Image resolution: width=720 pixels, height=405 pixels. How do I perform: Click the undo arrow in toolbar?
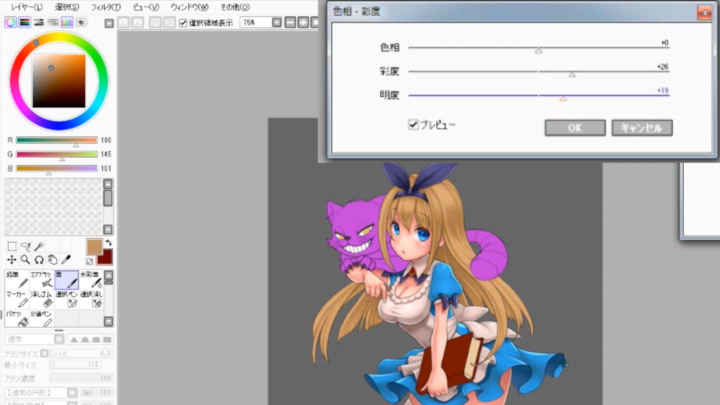point(124,22)
